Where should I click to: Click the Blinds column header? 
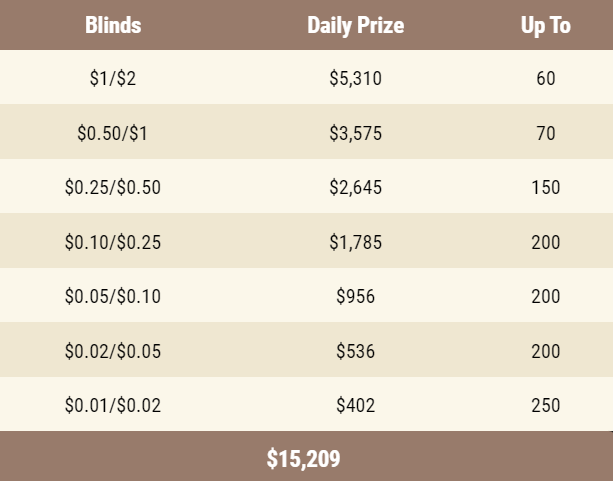113,25
